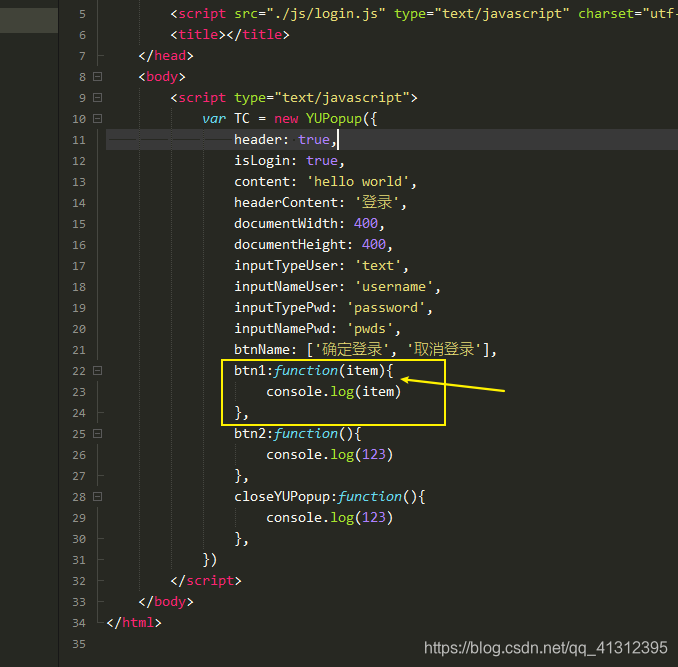
Task: Click line number 22 in the gutter
Action: (79, 371)
